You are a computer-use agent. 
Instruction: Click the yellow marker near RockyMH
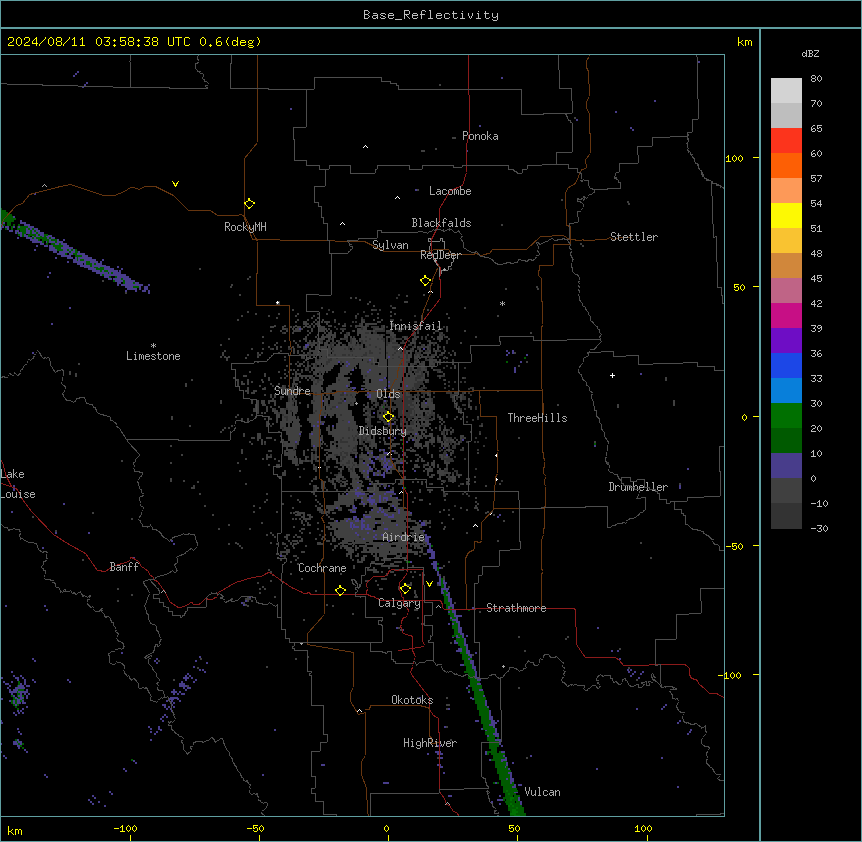pyautogui.click(x=249, y=204)
